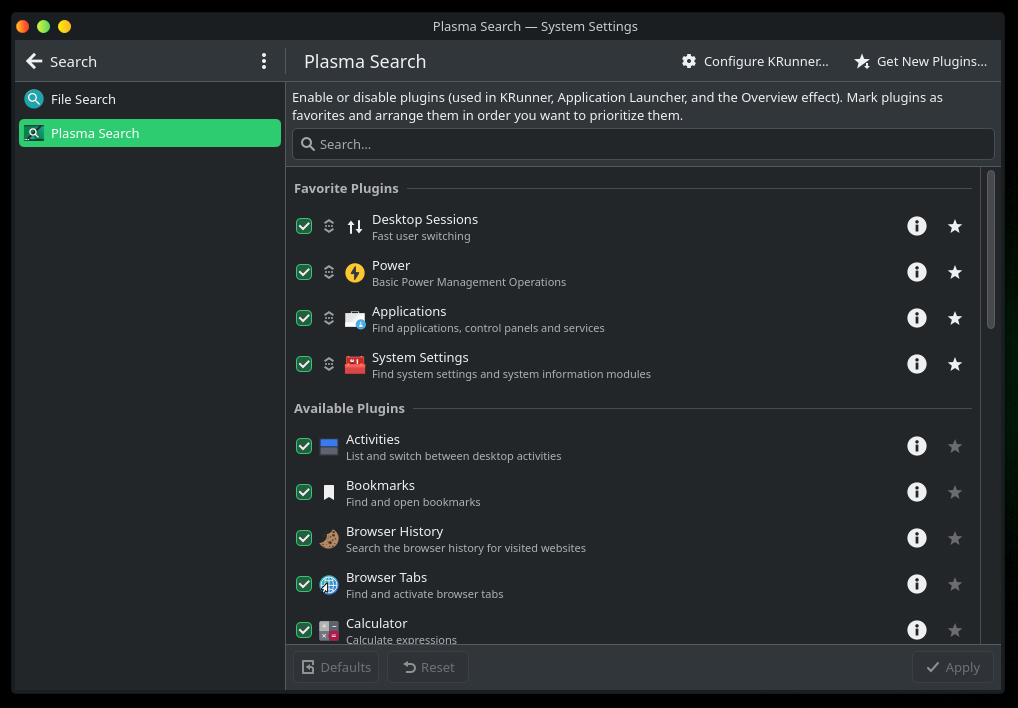
Task: Unfavorite the Applications plugin star
Action: [x=955, y=318]
